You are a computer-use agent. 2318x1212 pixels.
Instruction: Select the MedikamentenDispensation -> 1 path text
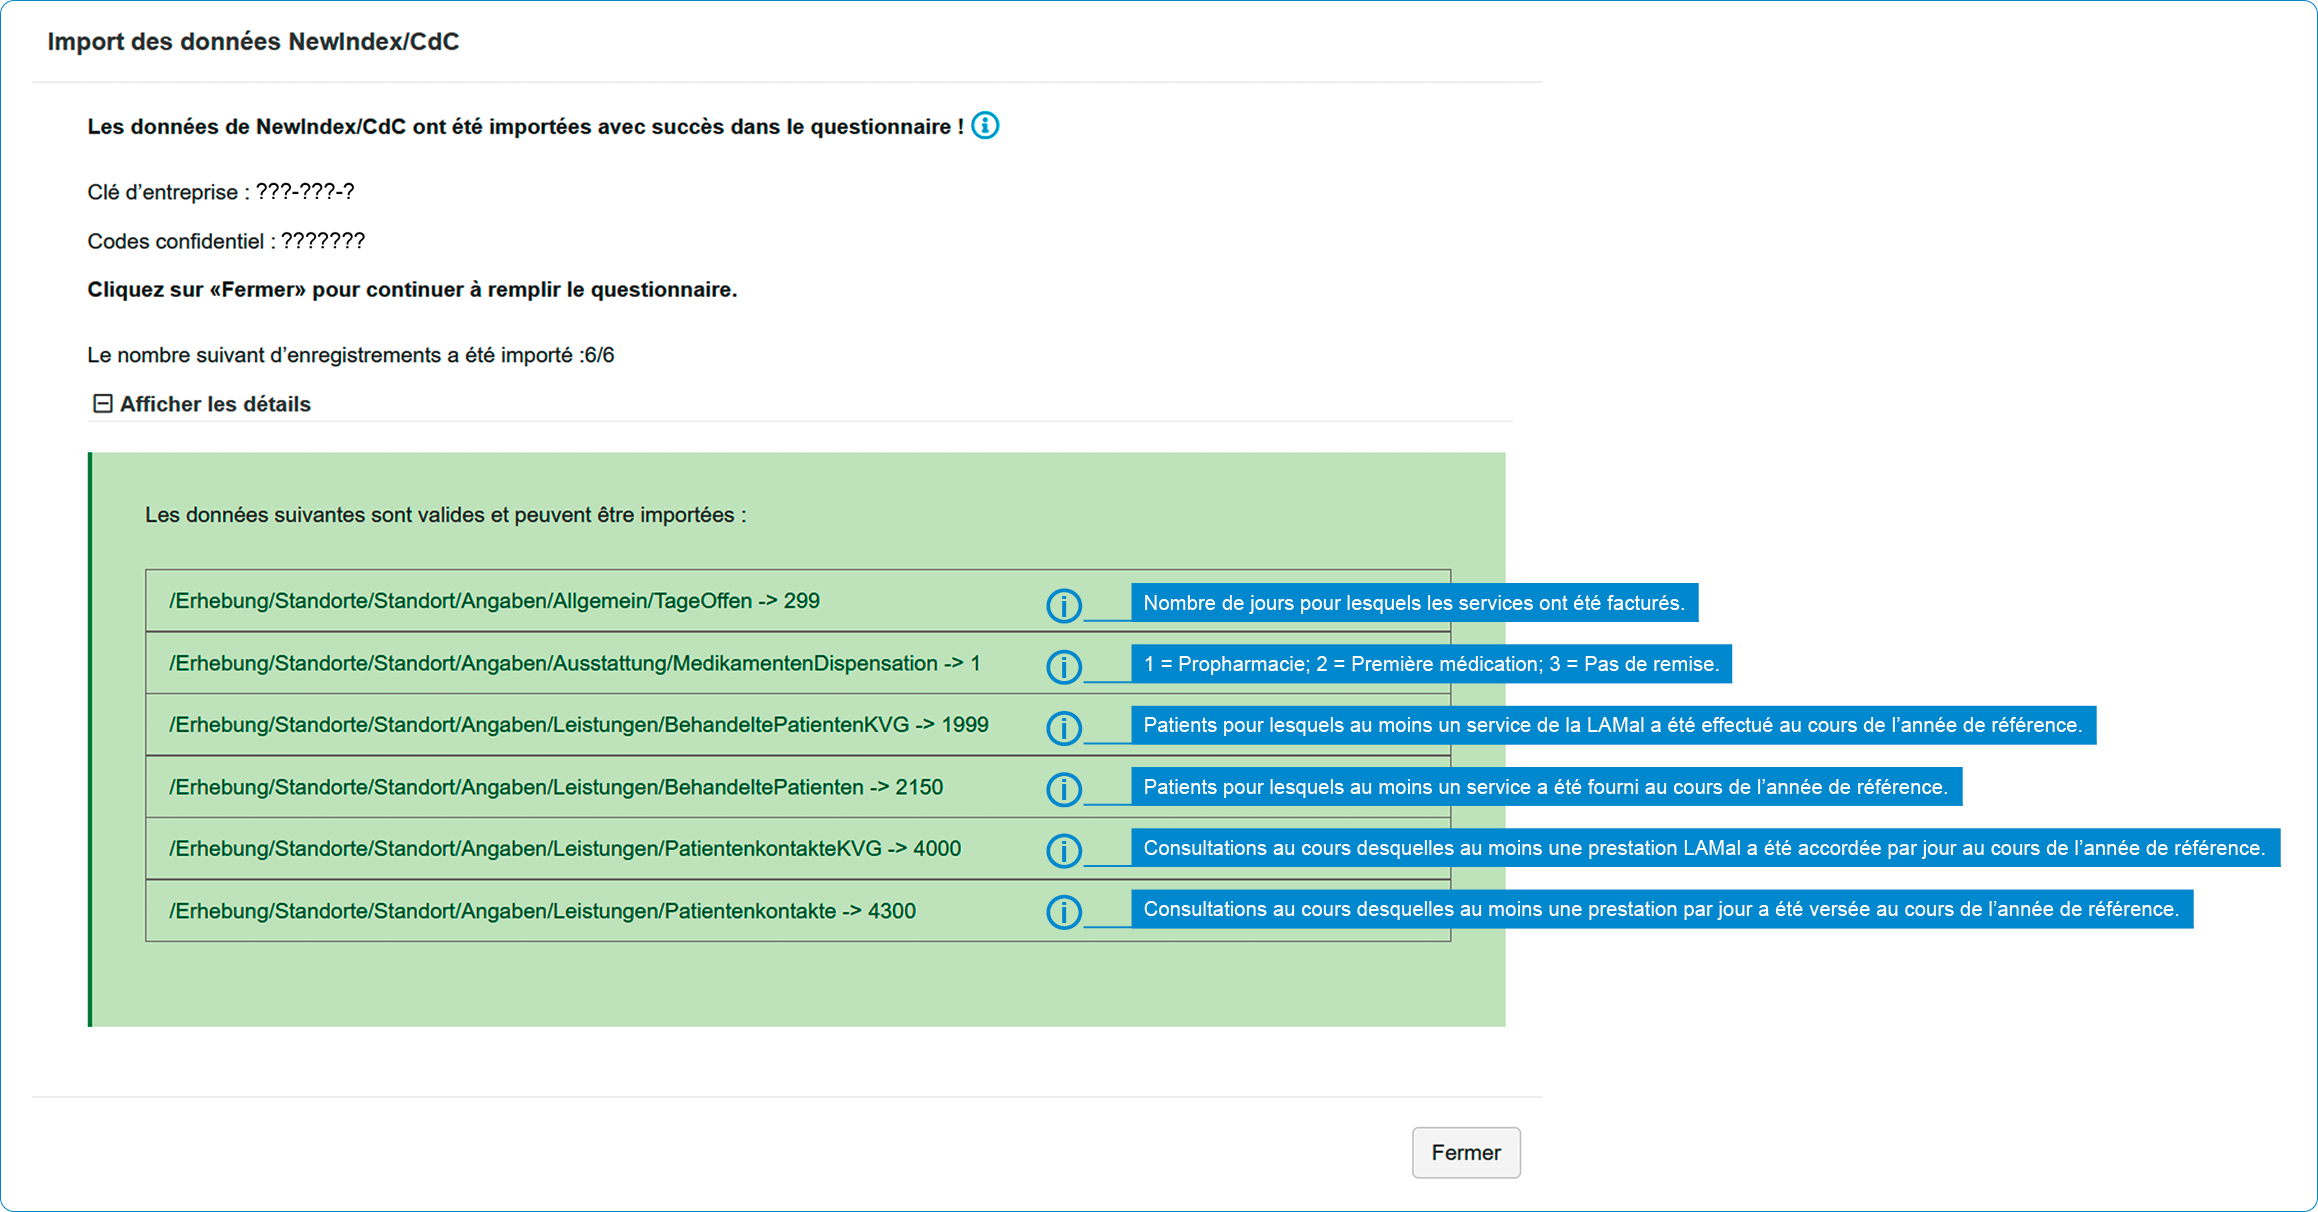574,663
